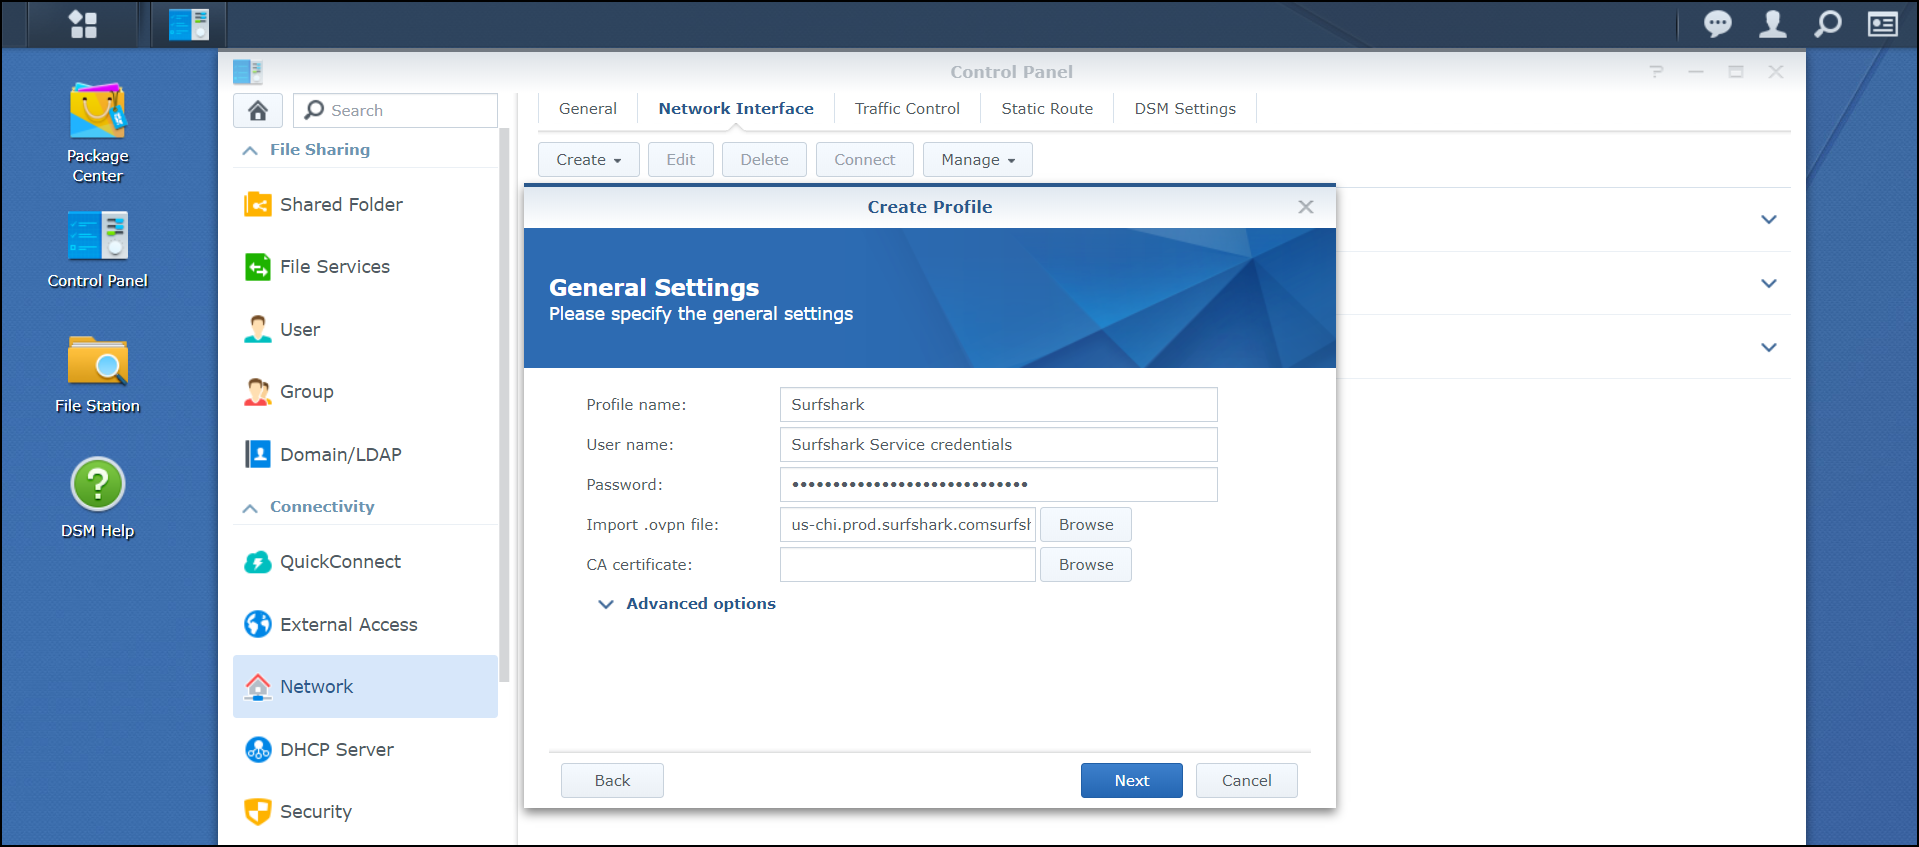Expand the second network interface chevron
The image size is (1919, 847).
tap(1769, 283)
